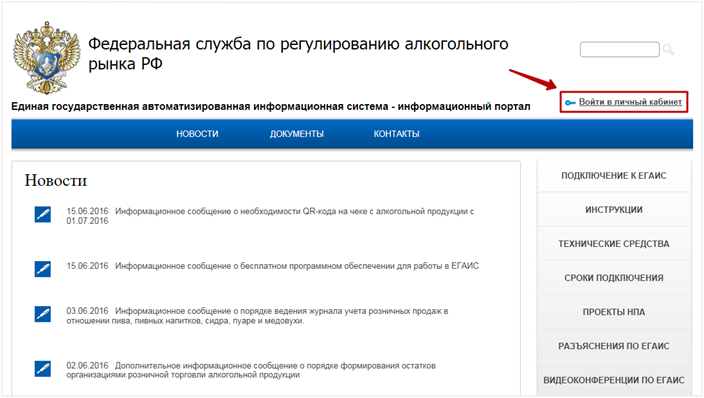Open ИНСТРУКЦИИ sidebar button

614,210
